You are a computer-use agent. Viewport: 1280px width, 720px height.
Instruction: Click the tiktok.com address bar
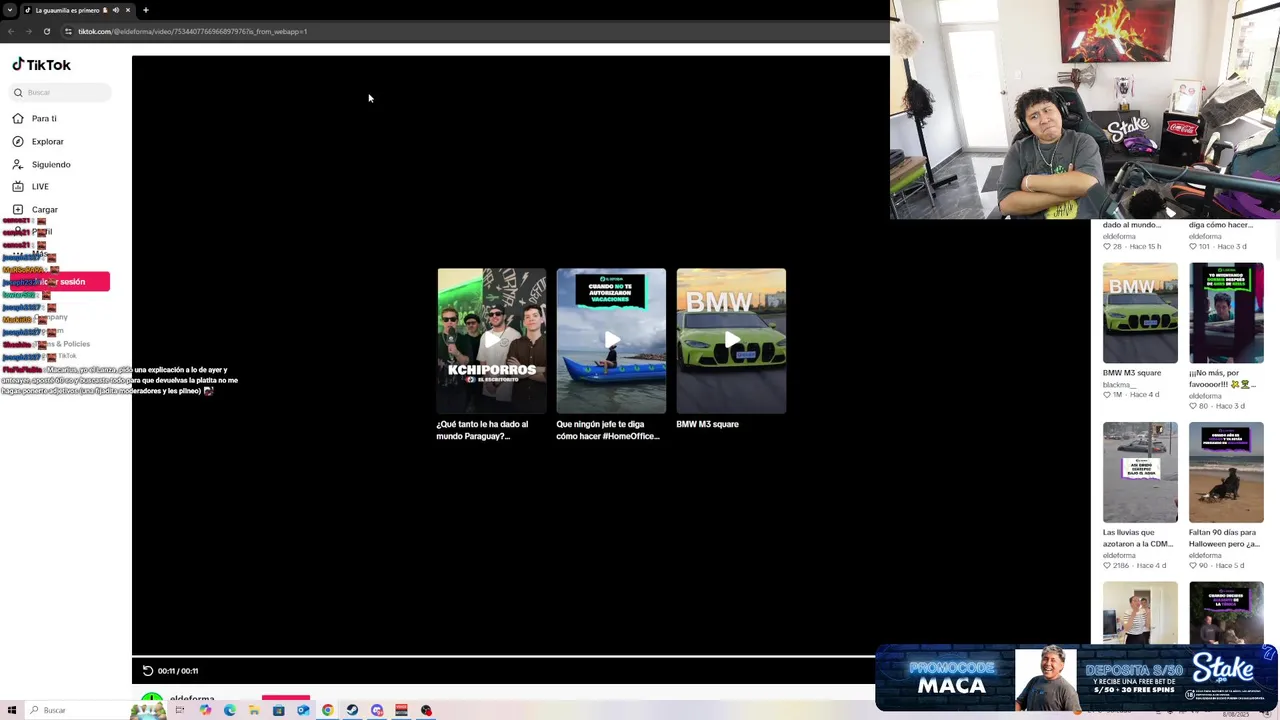coord(192,31)
